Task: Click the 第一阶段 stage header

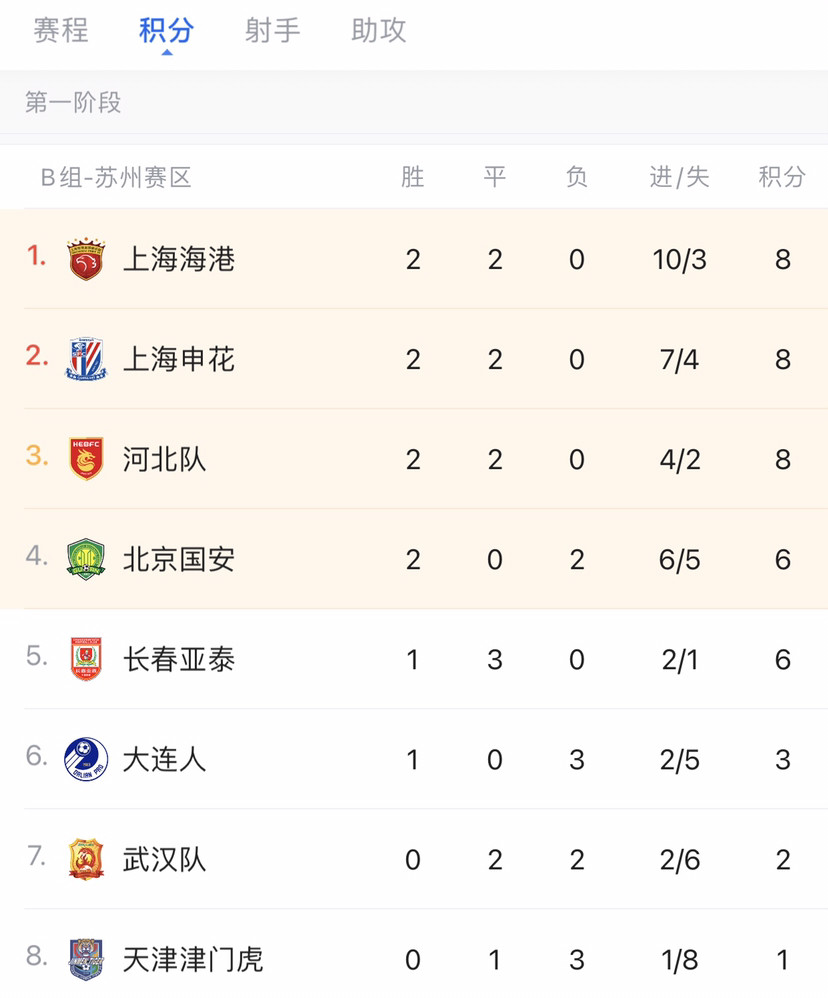Action: coord(73,102)
